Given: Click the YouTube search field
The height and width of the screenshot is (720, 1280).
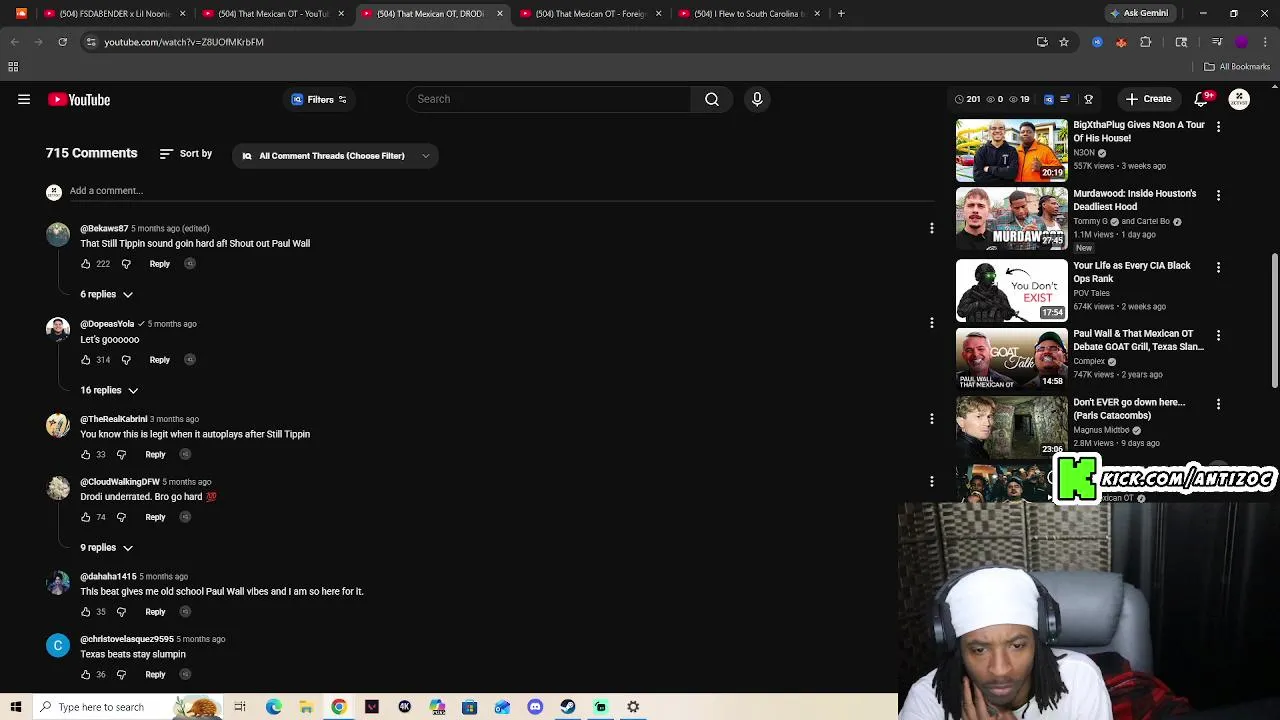Looking at the screenshot, I should point(549,99).
